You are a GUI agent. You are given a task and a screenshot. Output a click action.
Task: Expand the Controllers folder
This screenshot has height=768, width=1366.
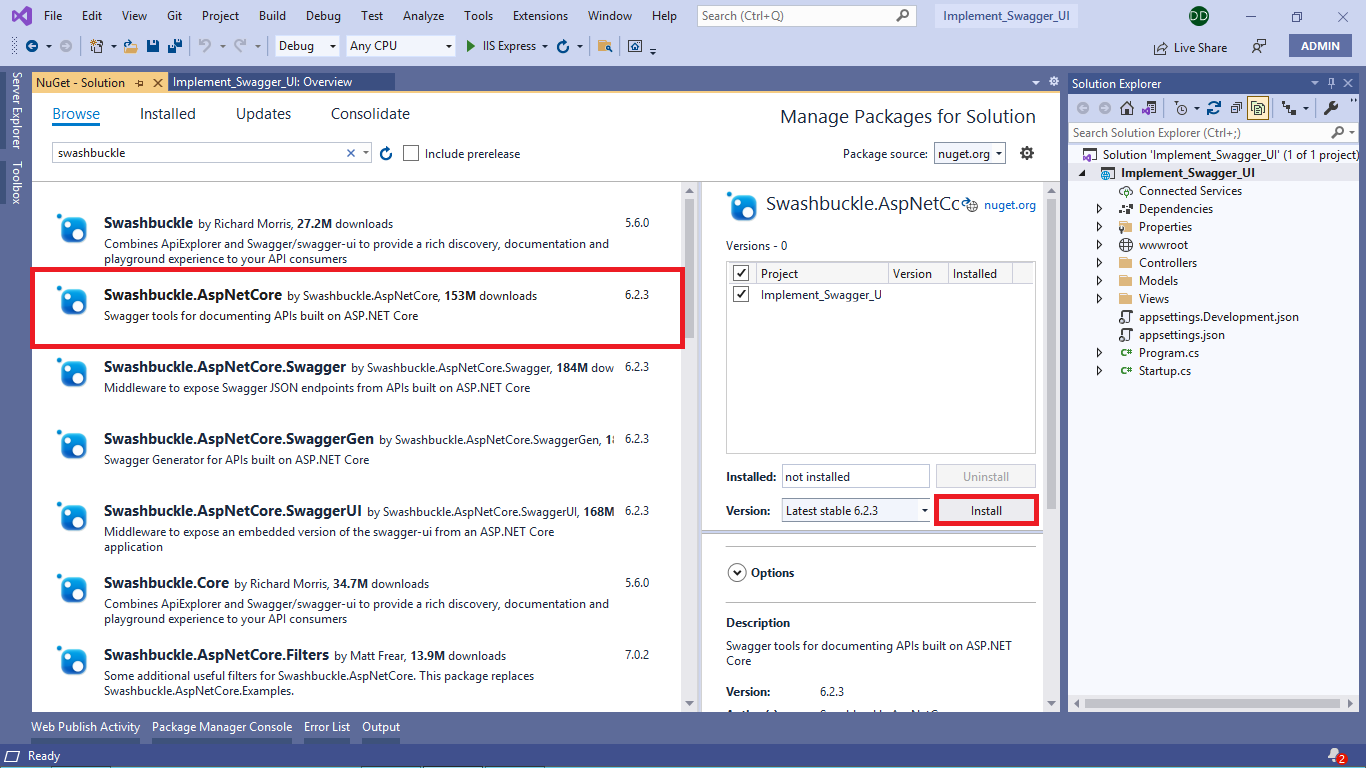point(1101,262)
